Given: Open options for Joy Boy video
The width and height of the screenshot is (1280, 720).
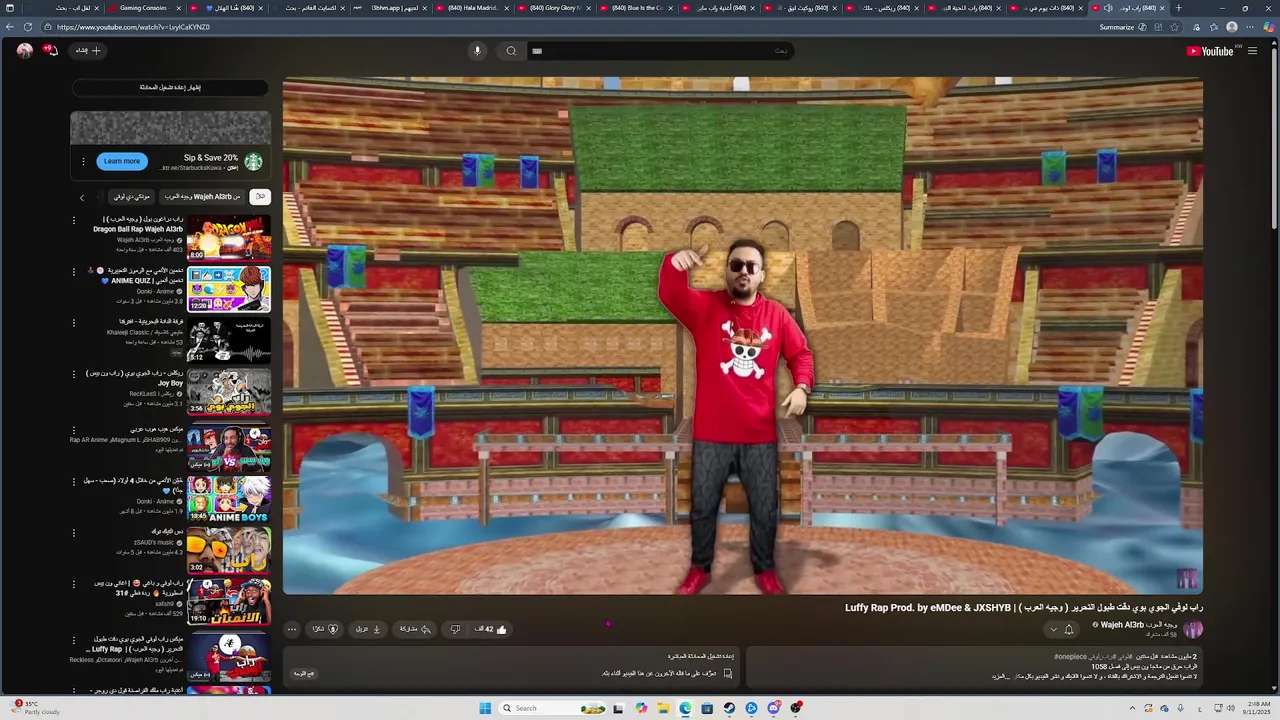Looking at the screenshot, I should 73,375.
